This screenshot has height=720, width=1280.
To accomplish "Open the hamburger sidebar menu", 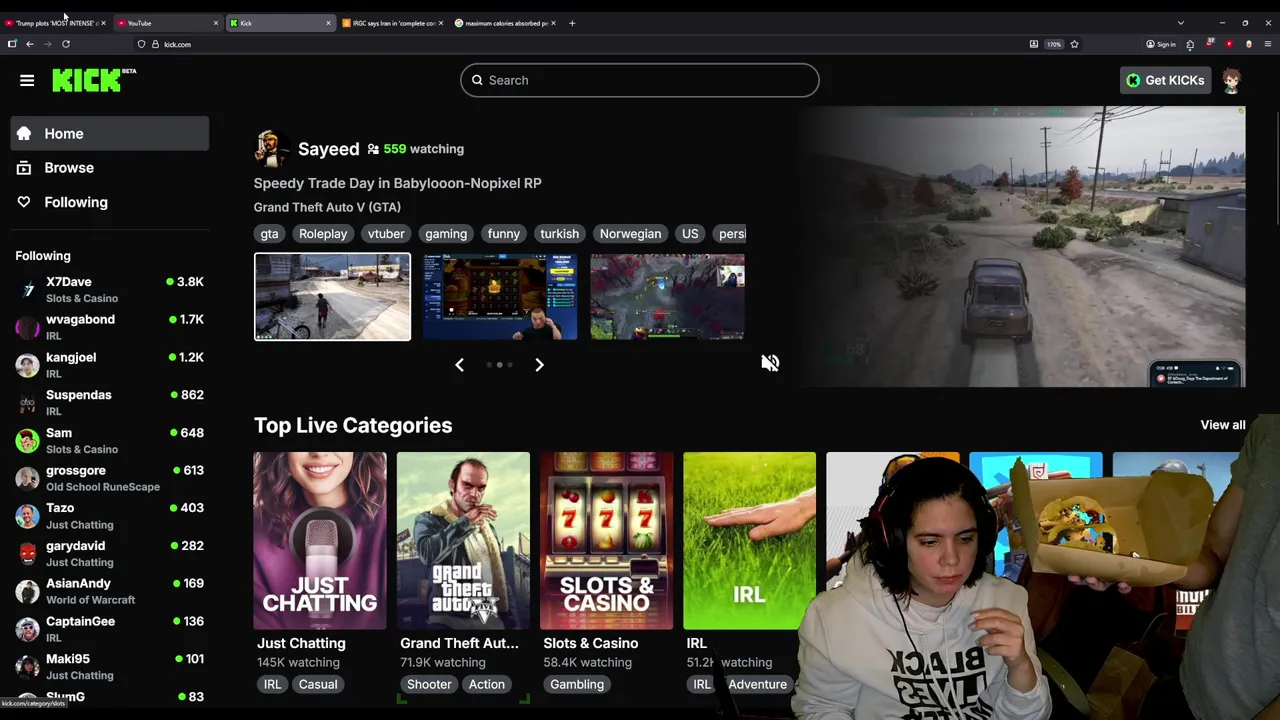I will tap(27, 80).
